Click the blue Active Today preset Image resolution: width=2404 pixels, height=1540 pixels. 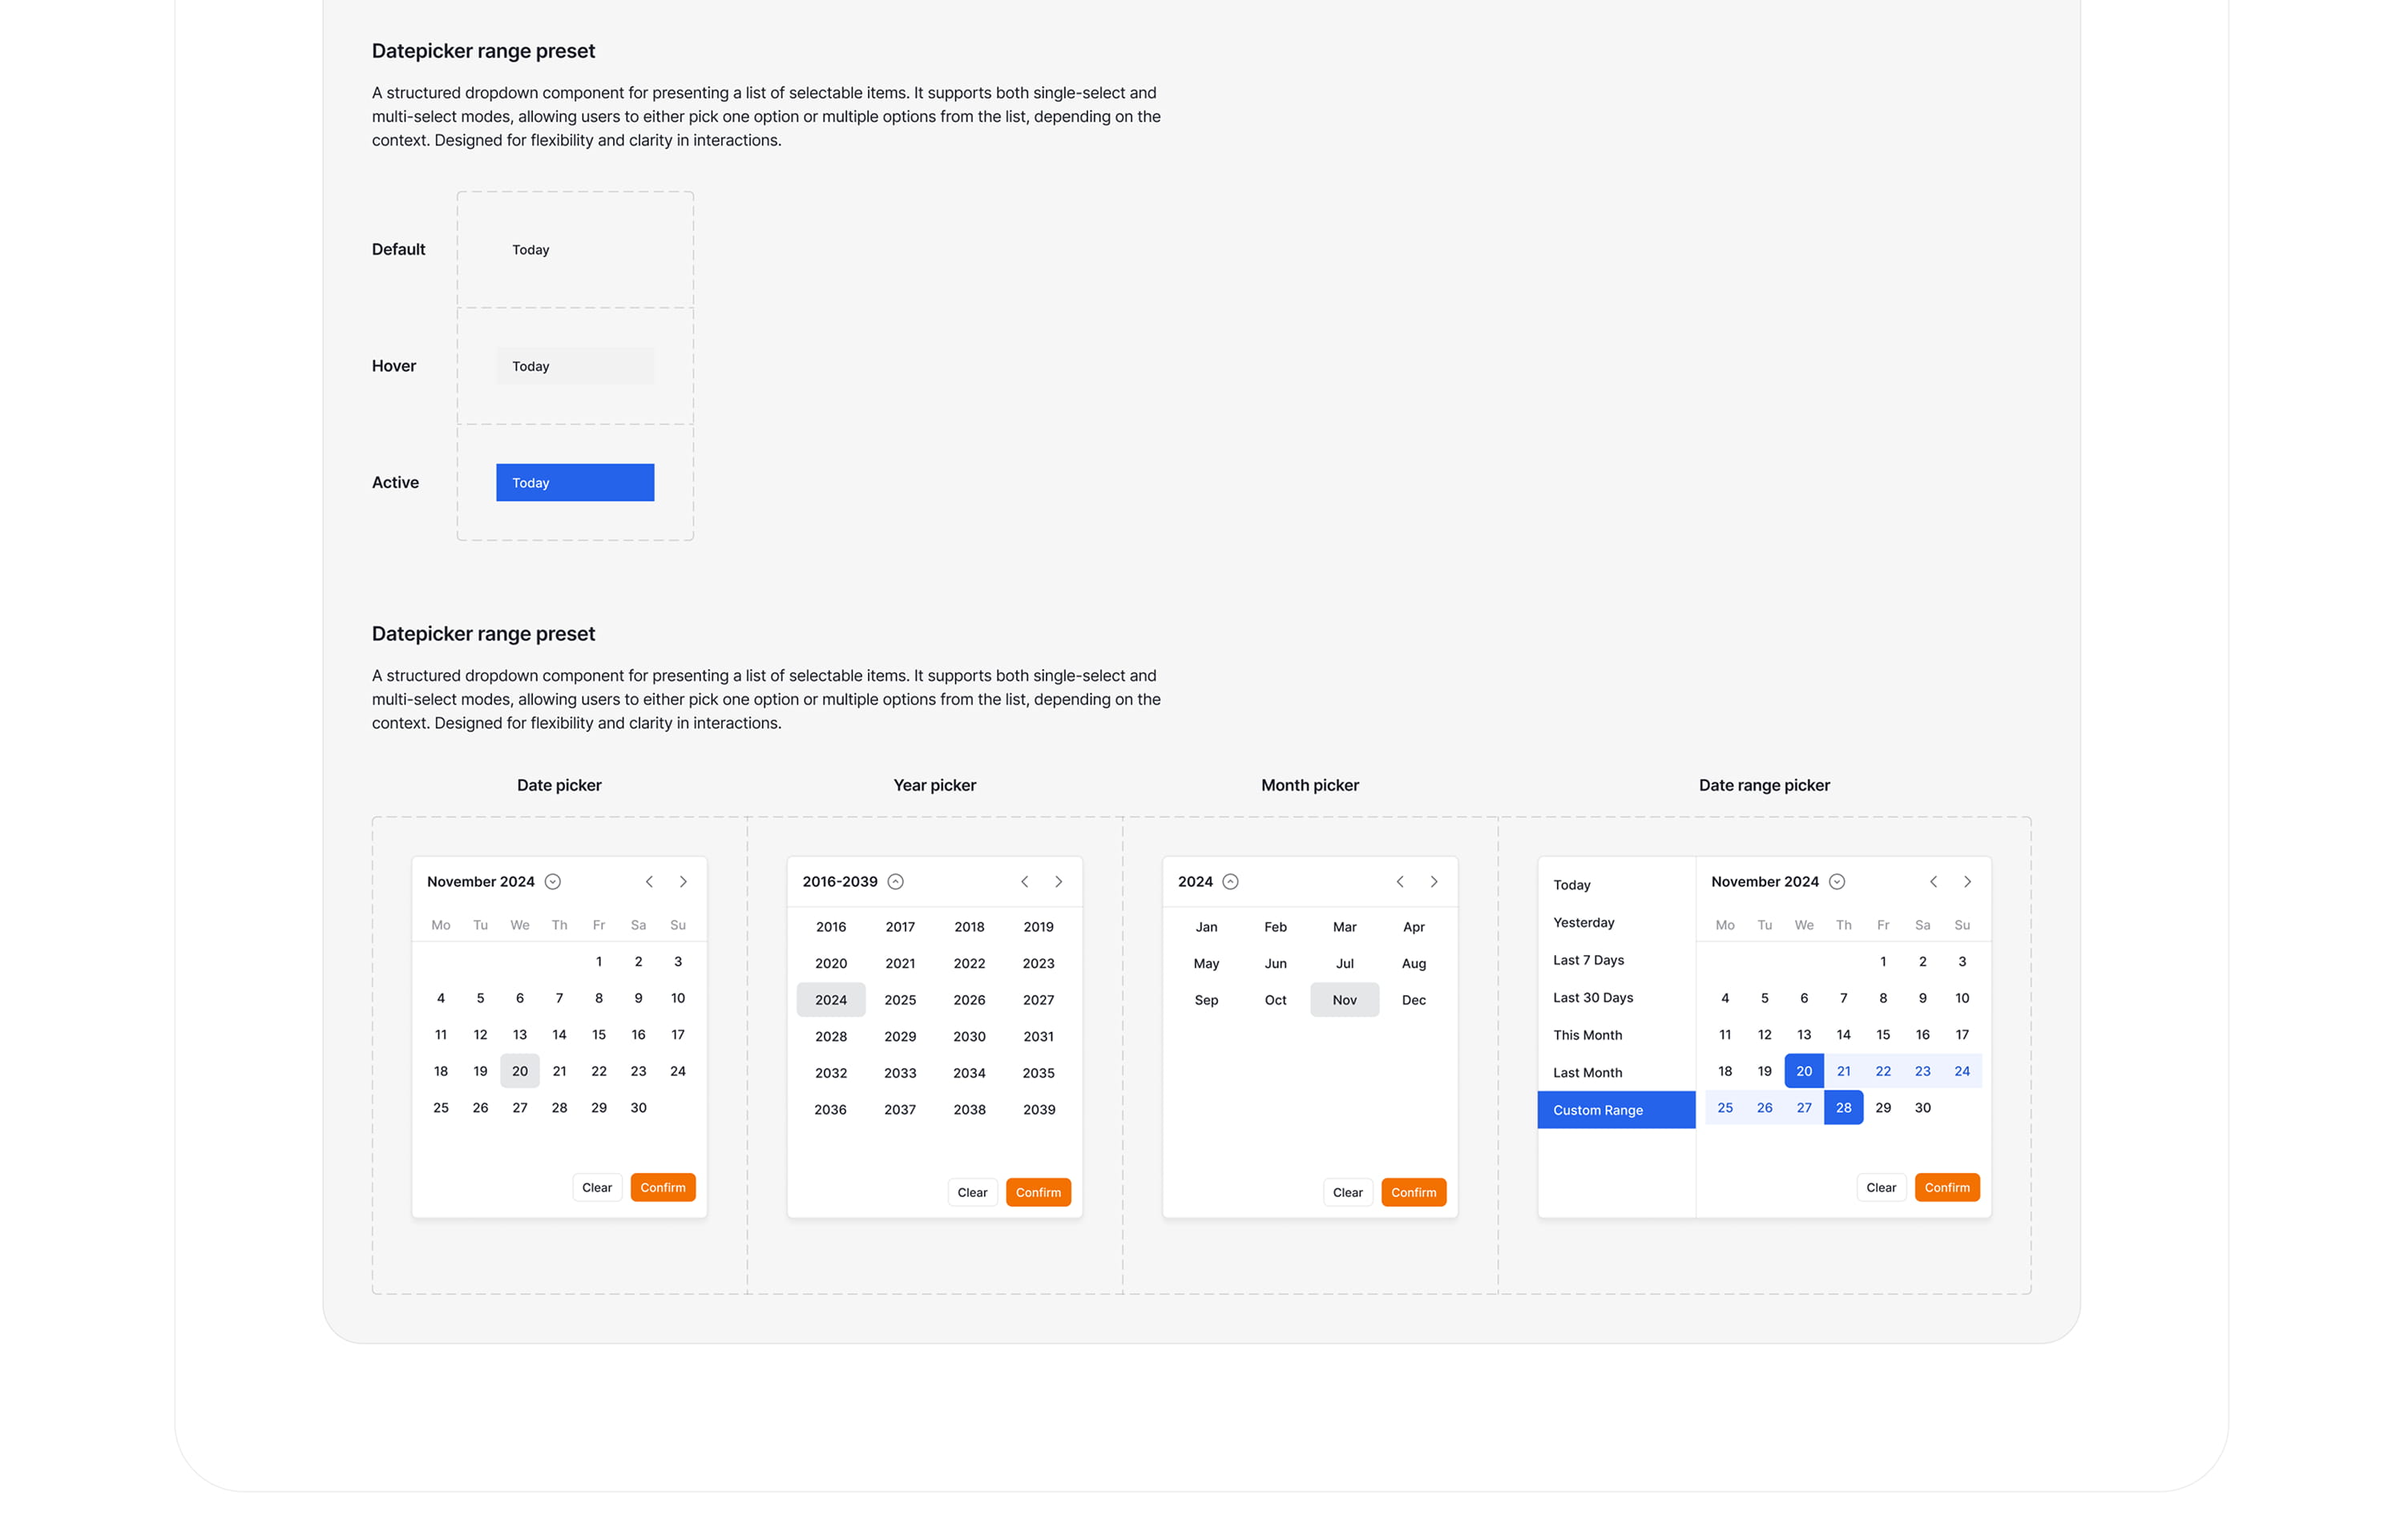tap(575, 482)
